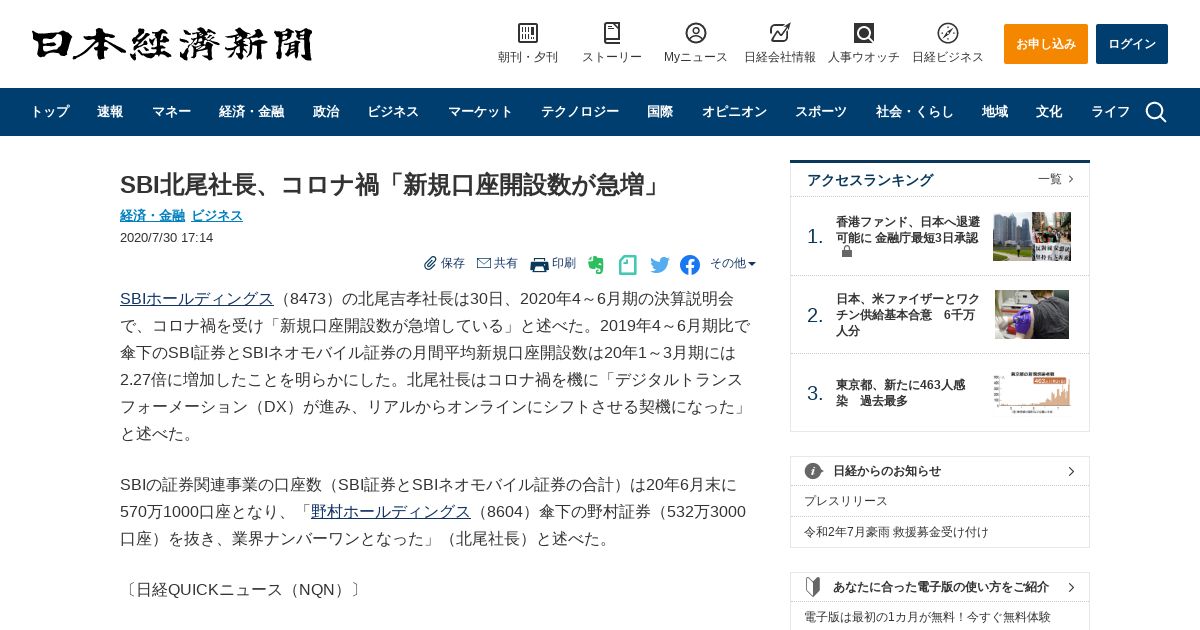Image resolution: width=1200 pixels, height=630 pixels.
Task: Open the 朝刊・夕刊 newspaper icon
Action: 528,33
